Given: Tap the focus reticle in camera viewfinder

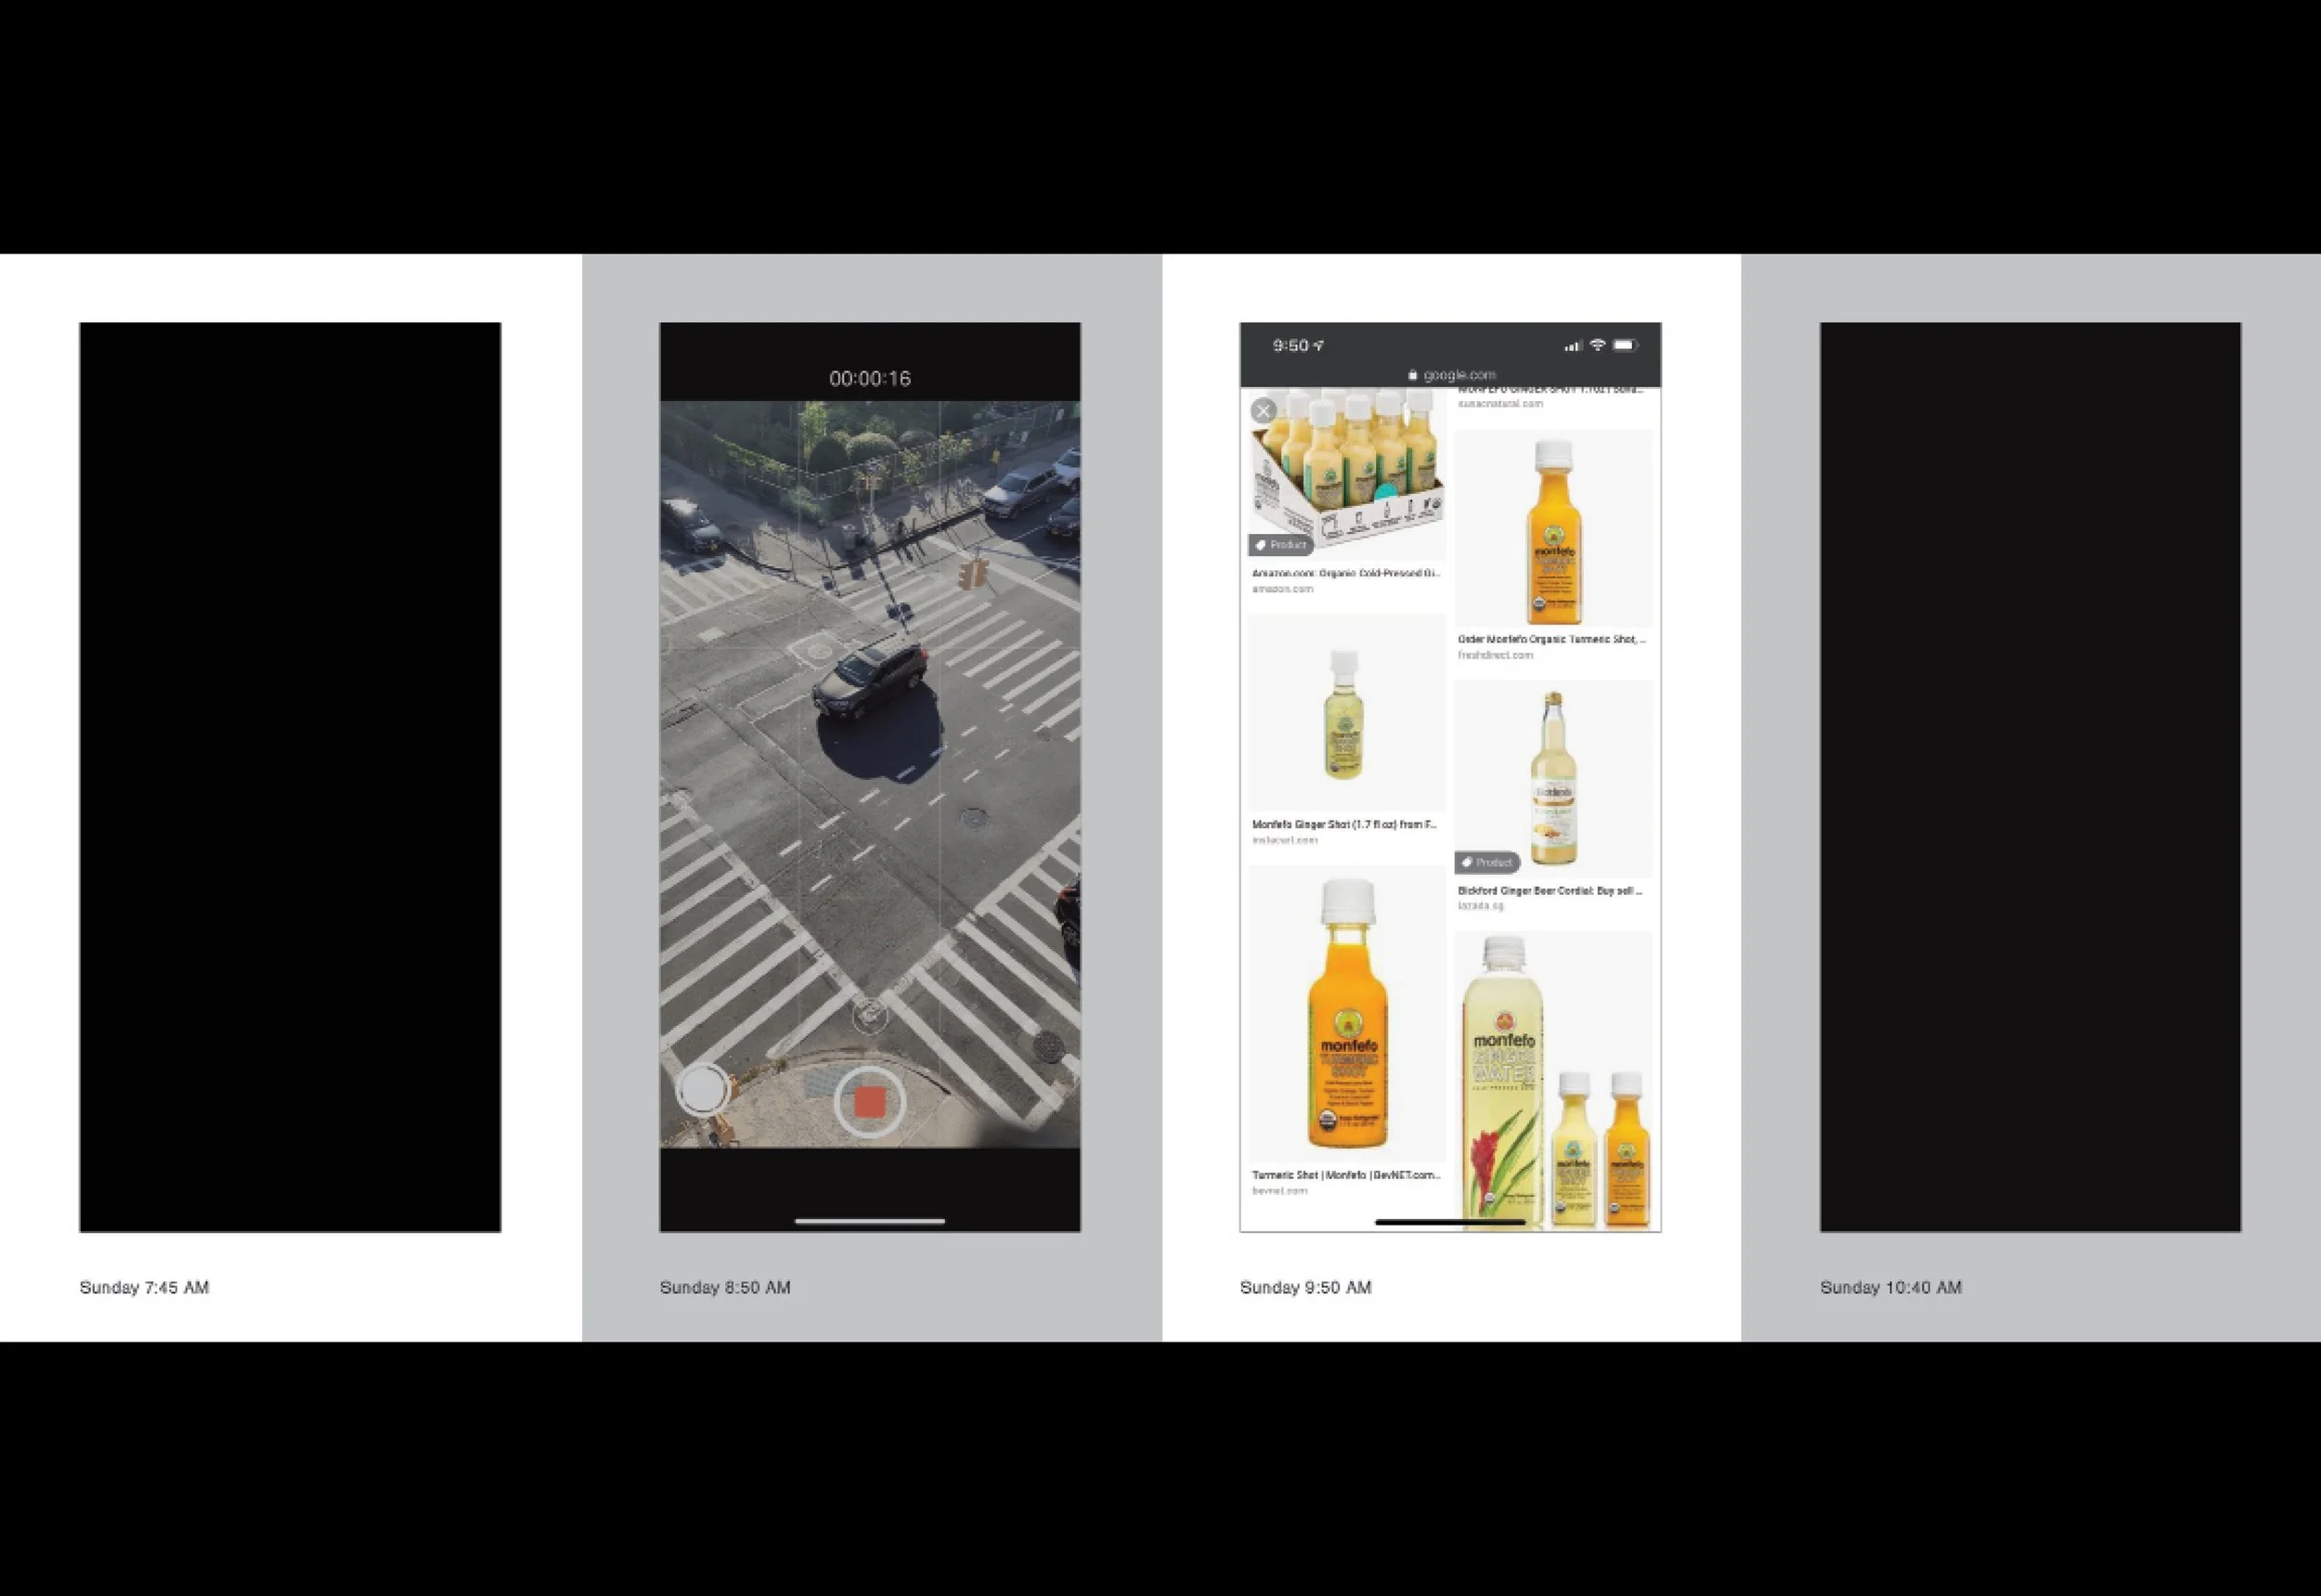Looking at the screenshot, I should (870, 1015).
